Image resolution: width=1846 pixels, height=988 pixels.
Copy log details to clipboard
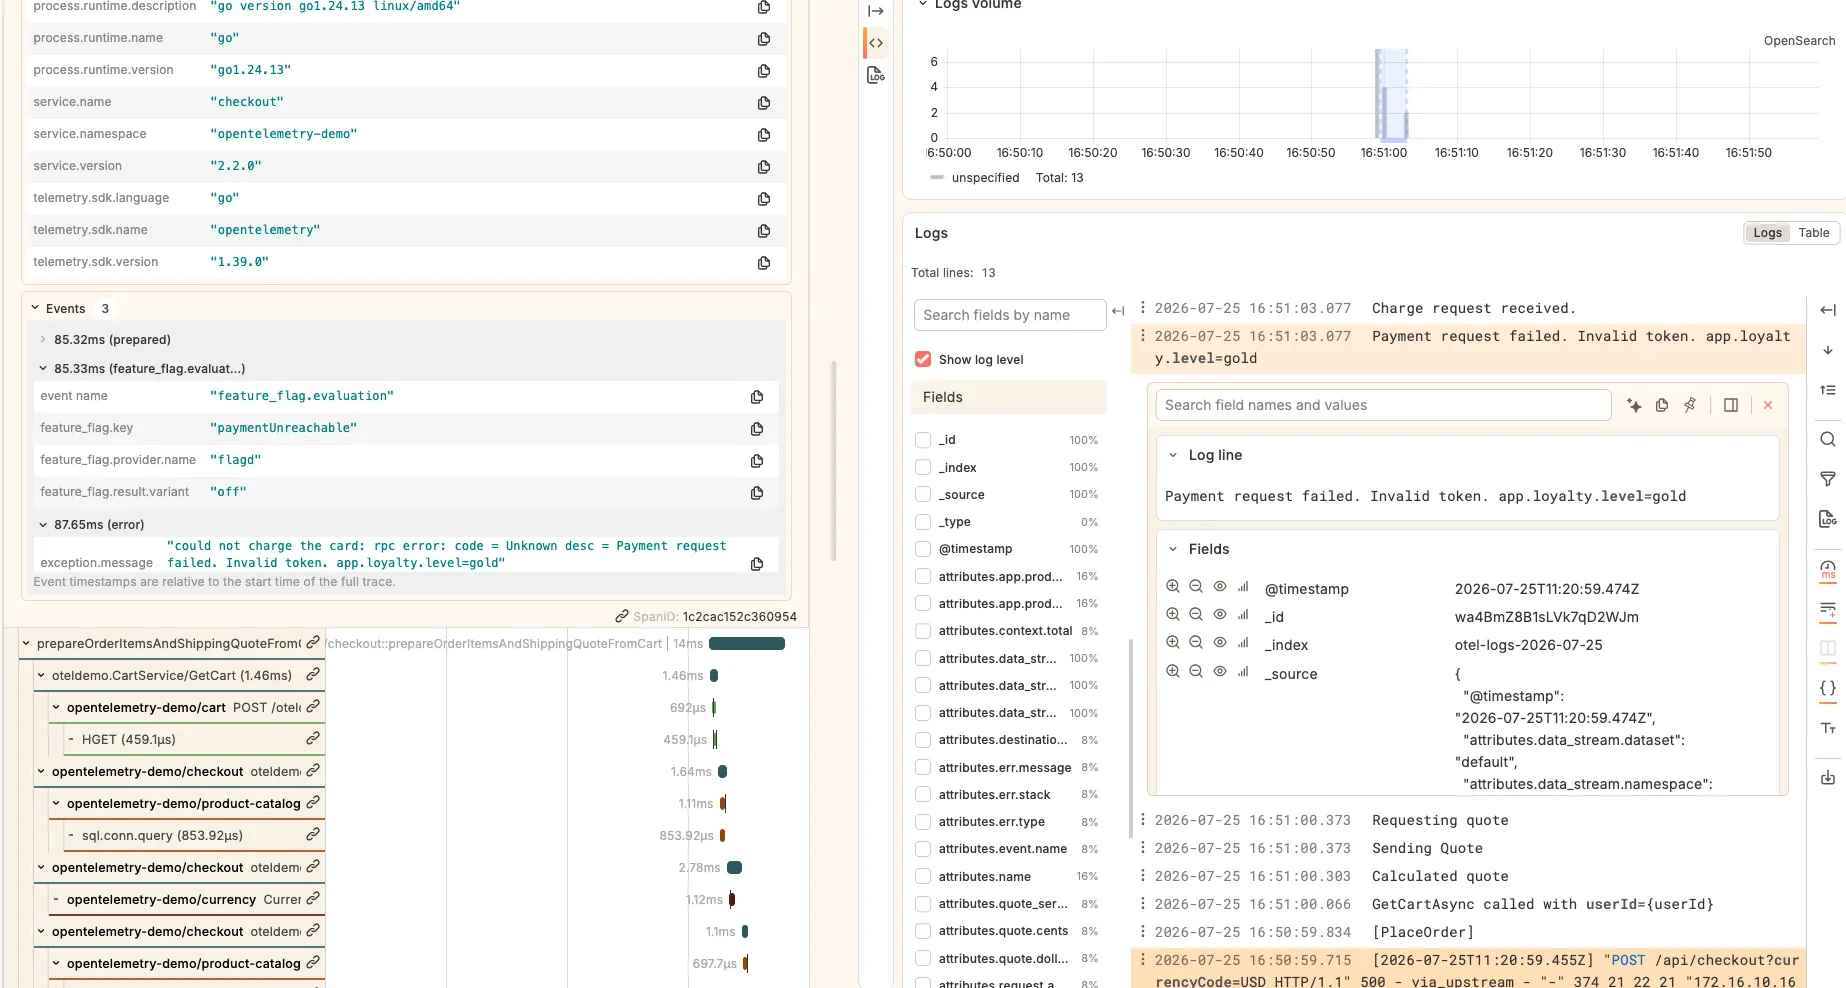(1662, 405)
